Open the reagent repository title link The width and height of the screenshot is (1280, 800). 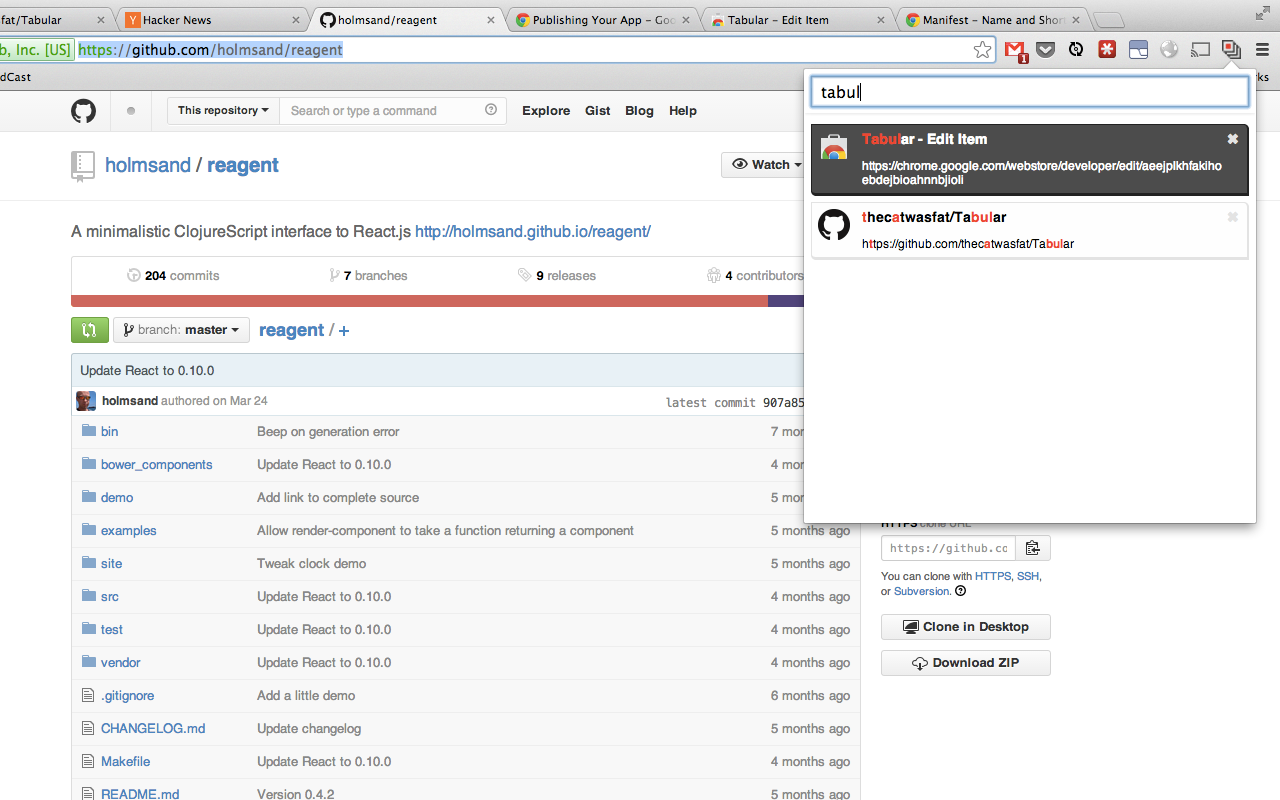pyautogui.click(x=243, y=165)
